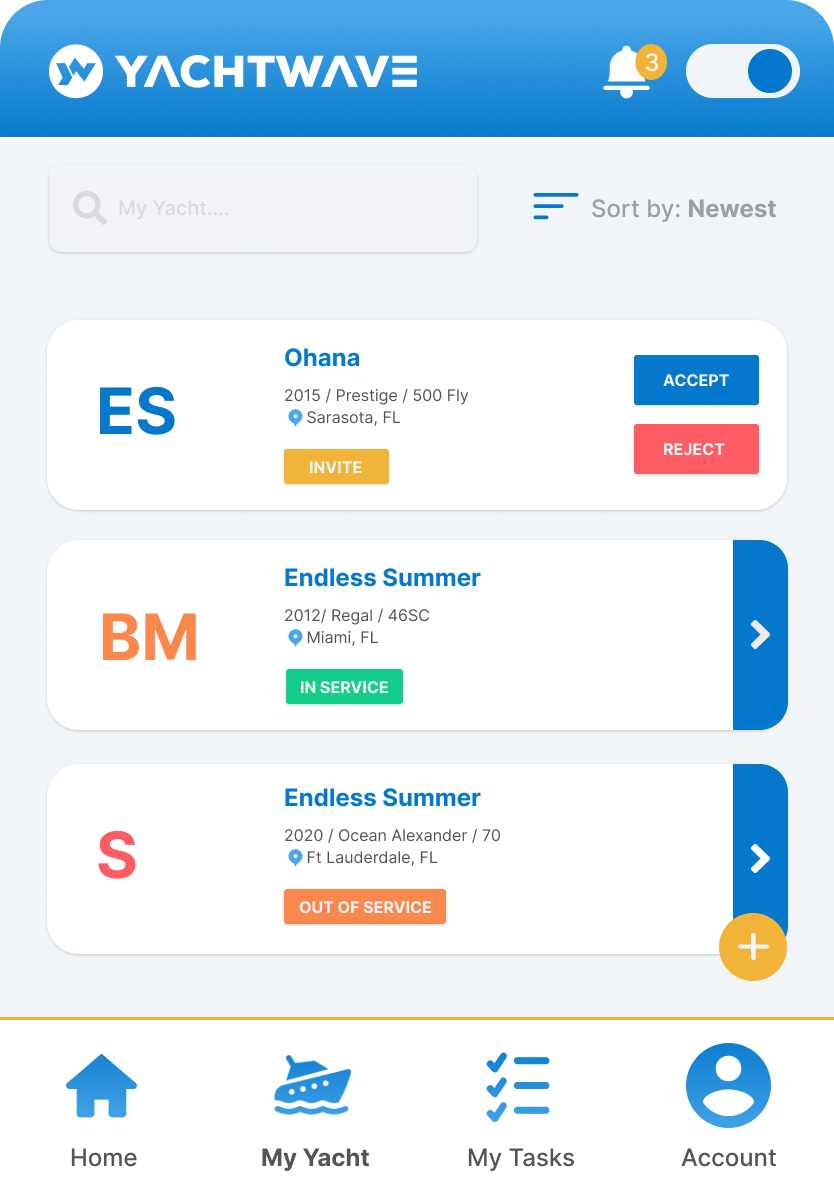The height and width of the screenshot is (1194, 834).
Task: Click the yellow plus add button
Action: 753,947
